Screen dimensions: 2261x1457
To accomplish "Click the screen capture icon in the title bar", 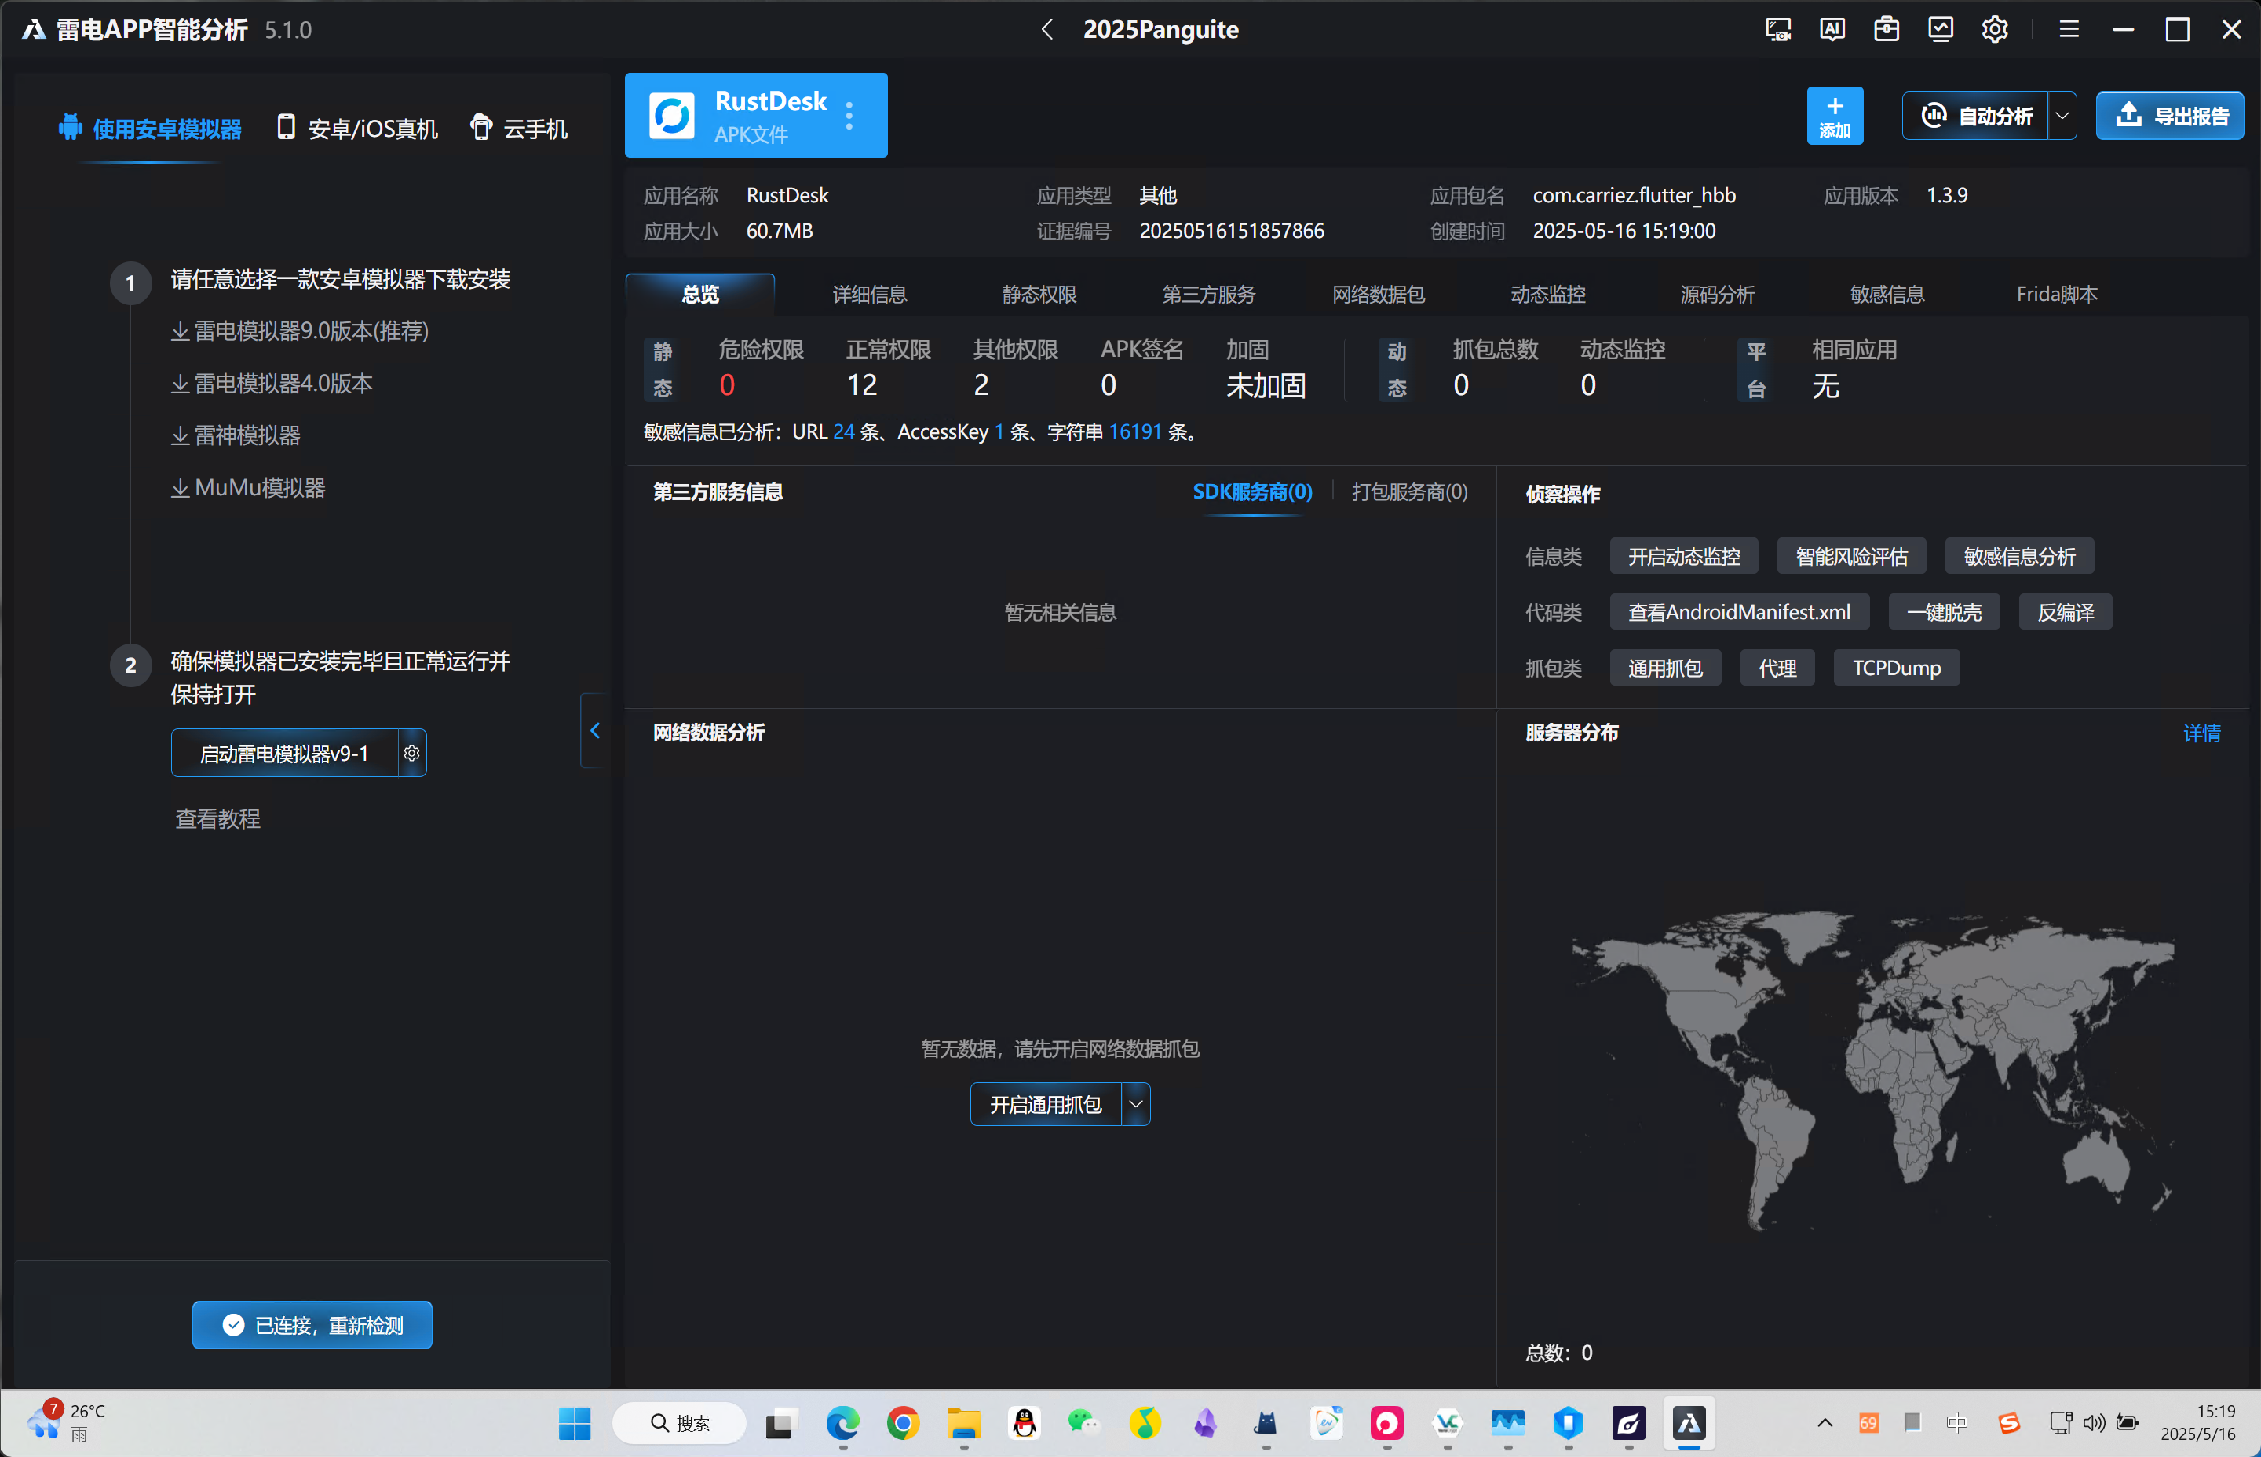I will pos(1778,29).
